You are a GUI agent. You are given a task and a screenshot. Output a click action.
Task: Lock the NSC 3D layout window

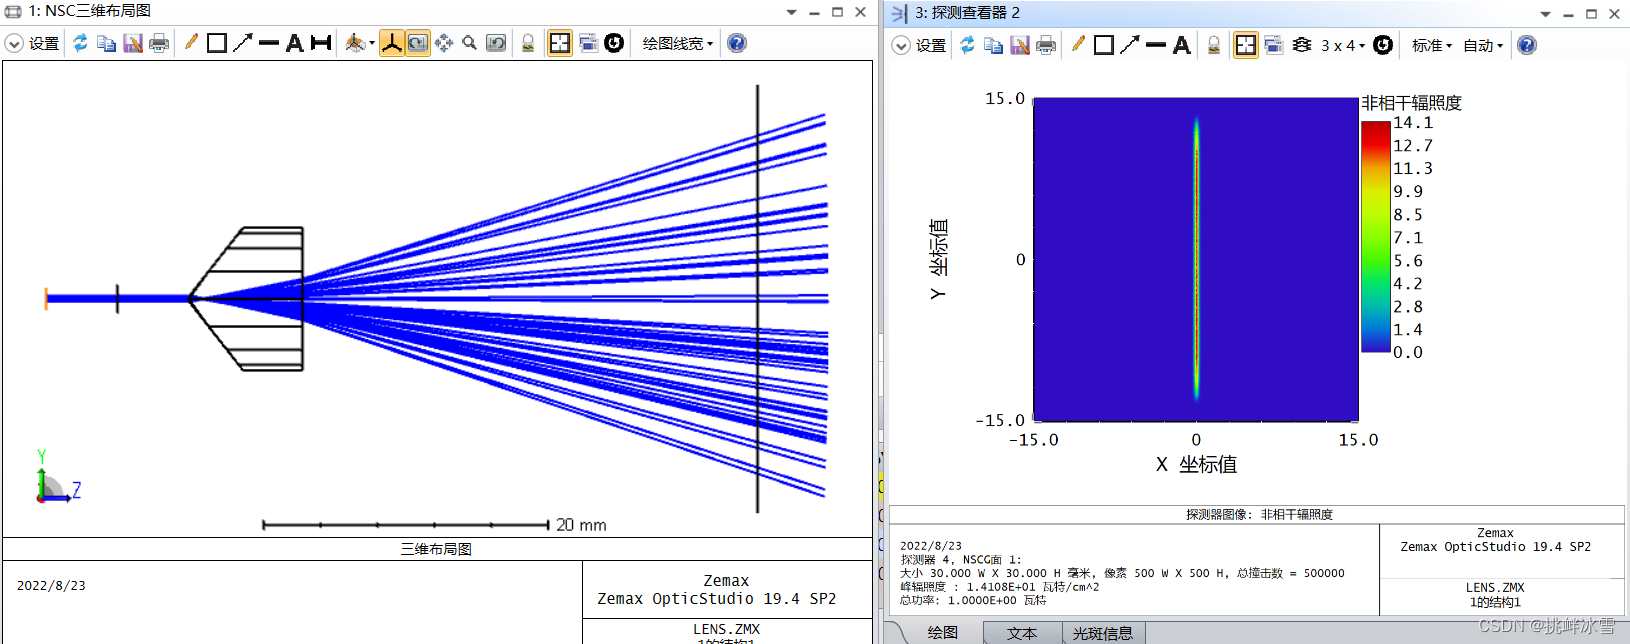(x=528, y=43)
